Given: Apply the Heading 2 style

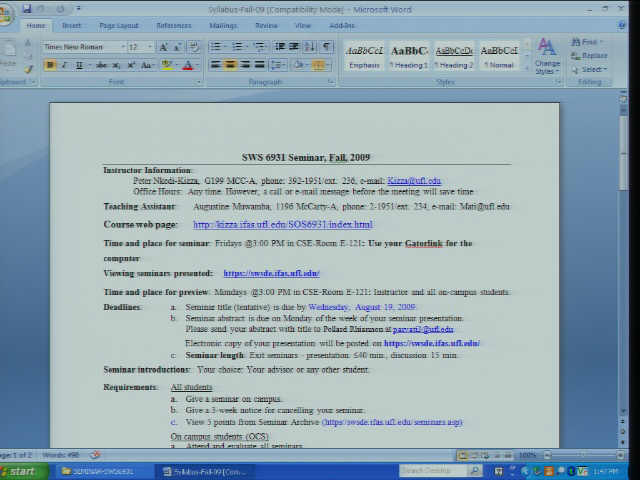Looking at the screenshot, I should pyautogui.click(x=454, y=56).
